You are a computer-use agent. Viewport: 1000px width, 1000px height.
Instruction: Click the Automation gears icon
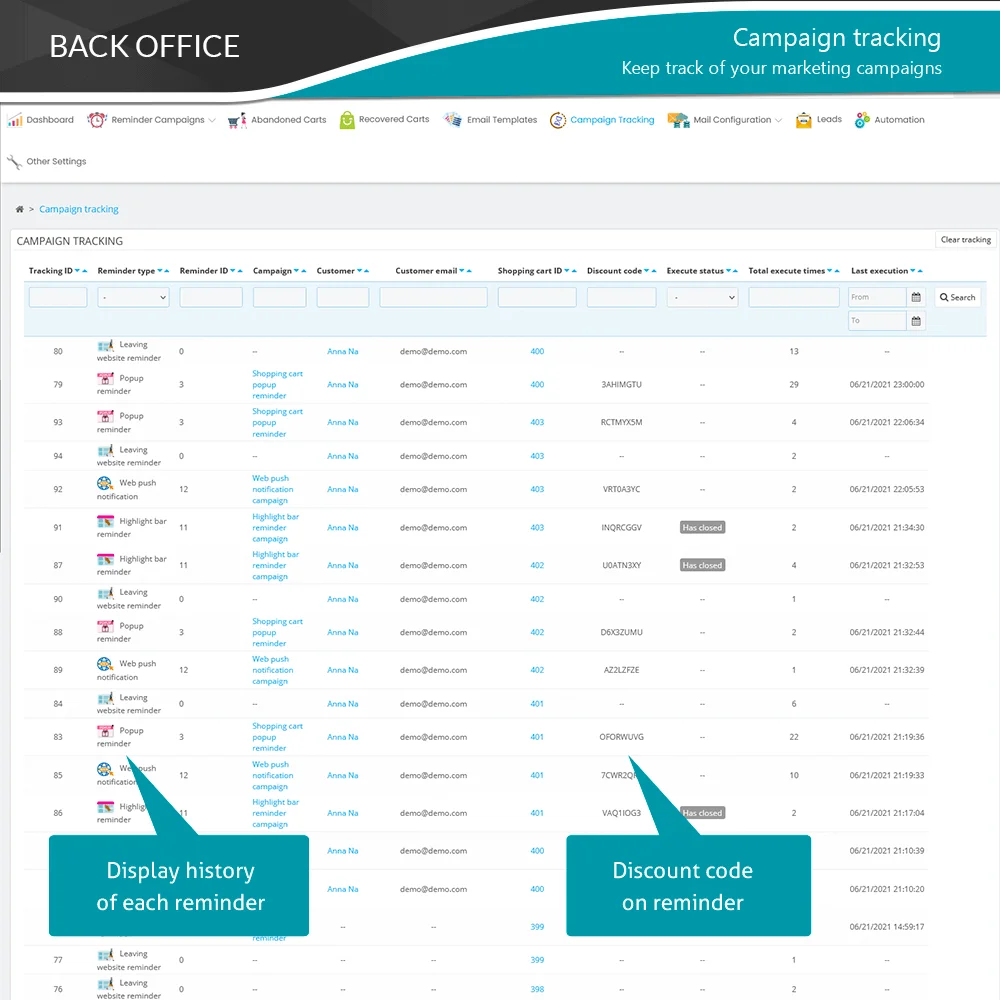coord(862,120)
